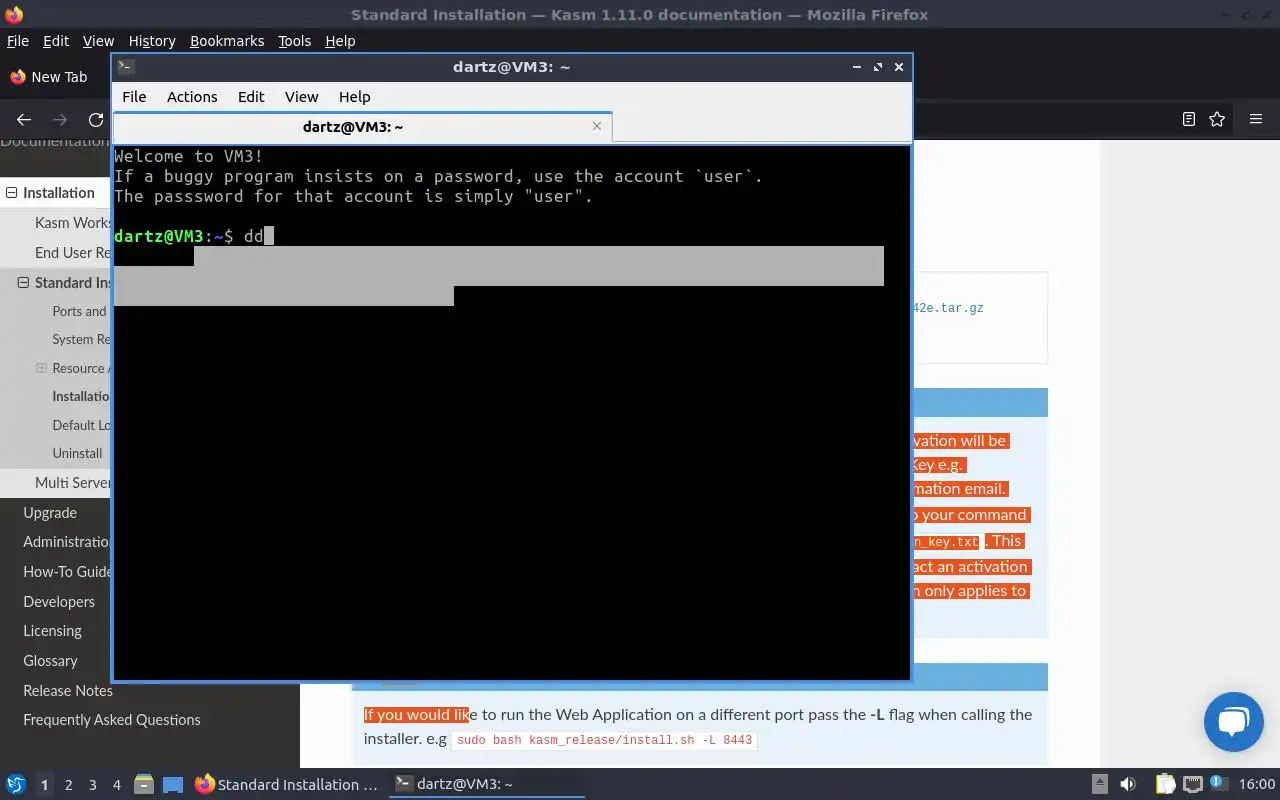Open the Kasm Workspaces sidebar link
This screenshot has width=1280, height=800.
point(73,223)
